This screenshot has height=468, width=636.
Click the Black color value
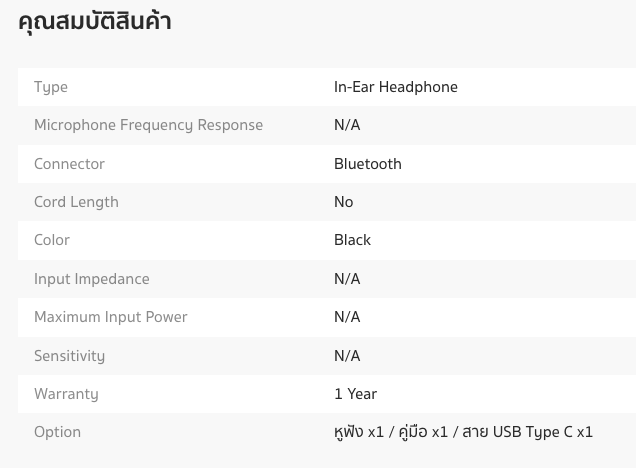pos(352,240)
